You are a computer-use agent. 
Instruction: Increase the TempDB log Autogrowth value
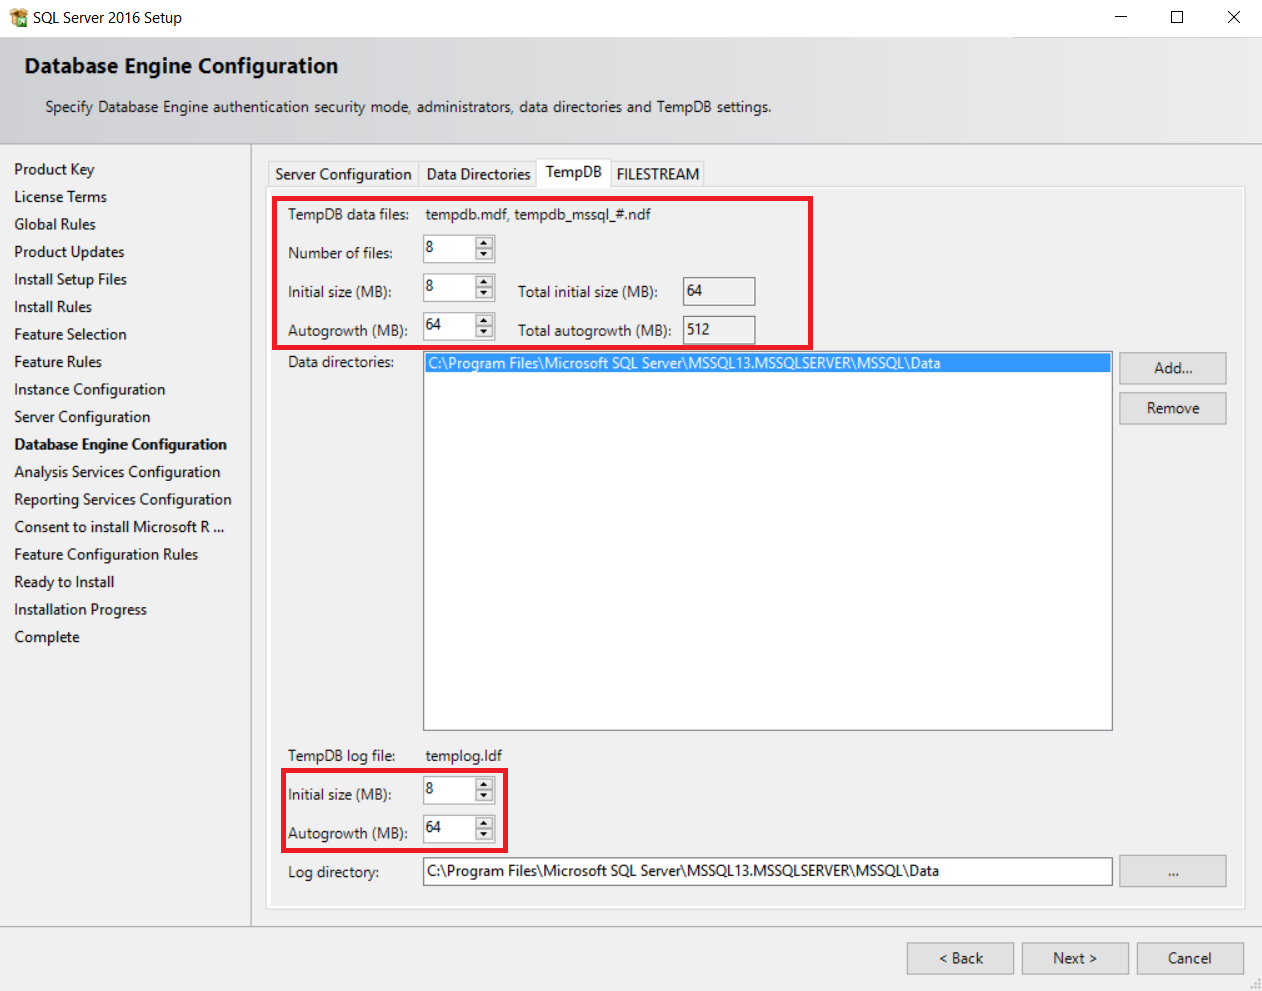(483, 823)
